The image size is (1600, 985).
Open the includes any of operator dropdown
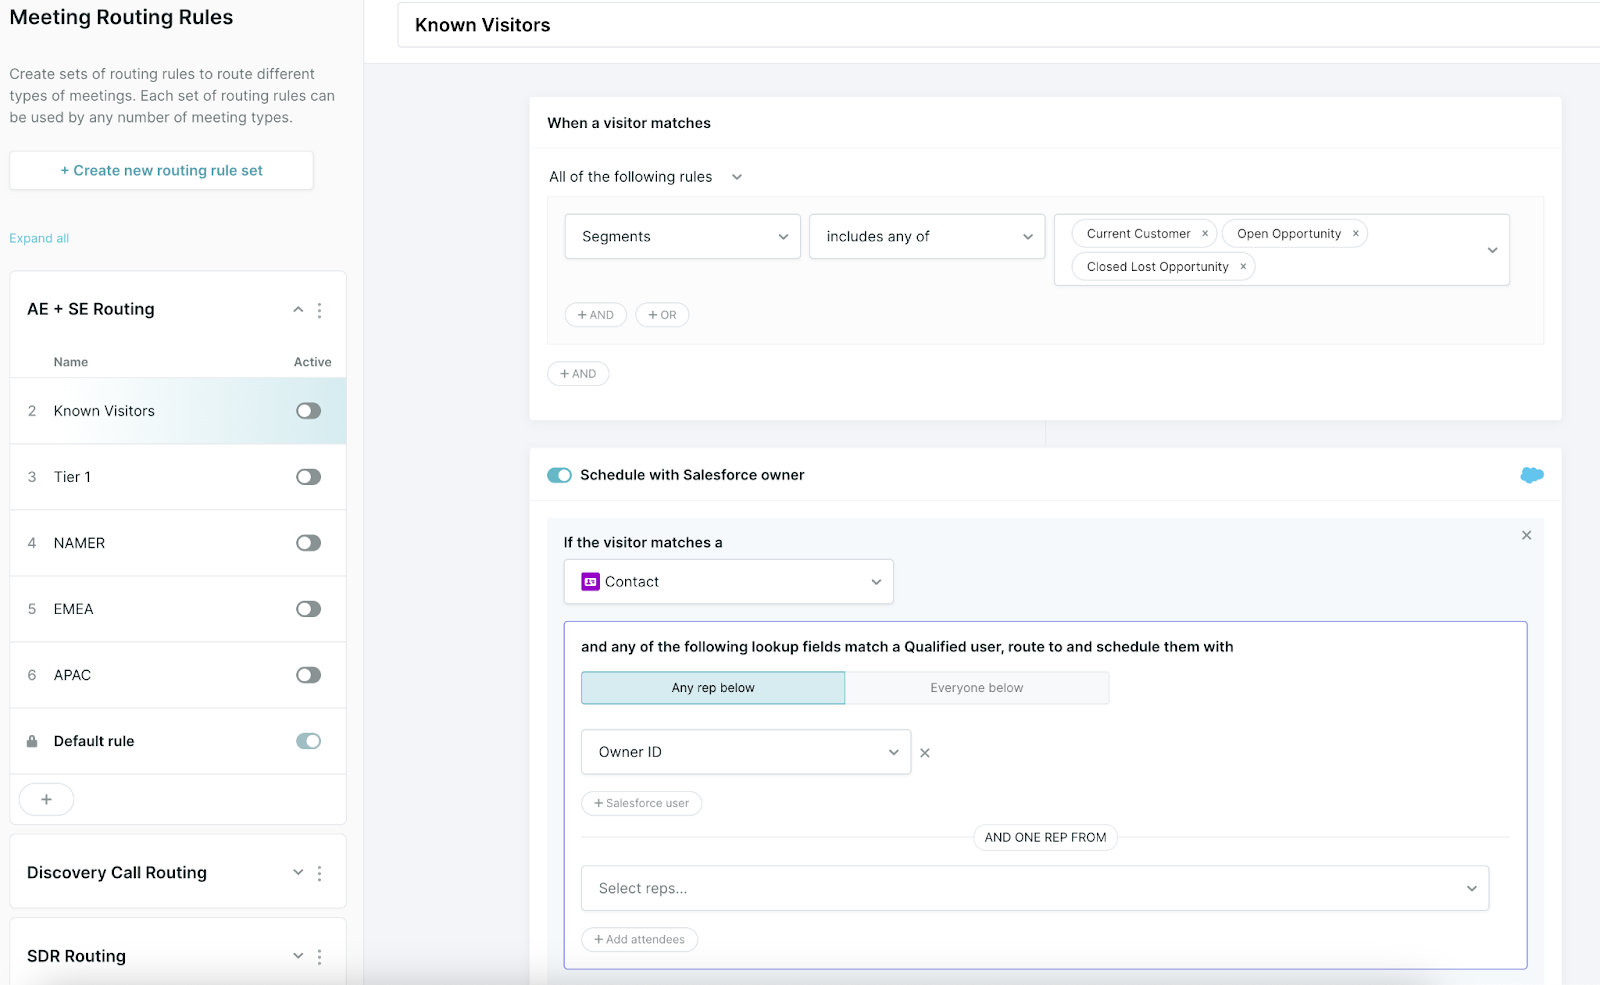927,237
